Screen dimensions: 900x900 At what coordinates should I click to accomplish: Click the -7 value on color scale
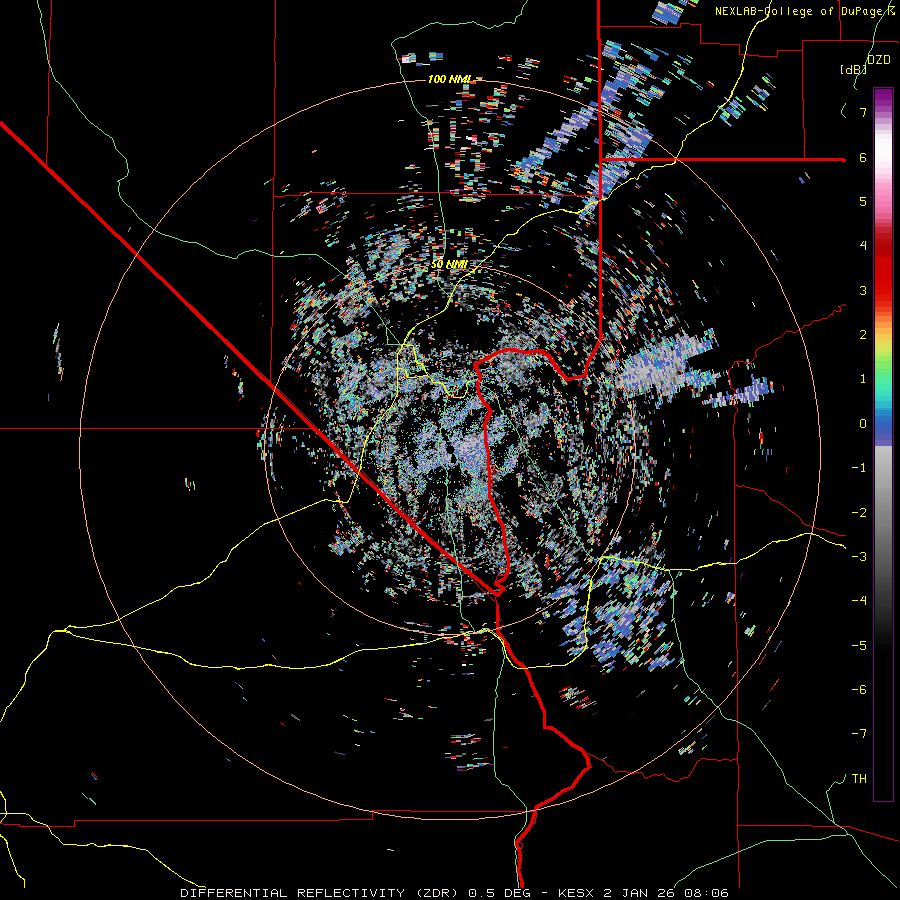coord(859,734)
